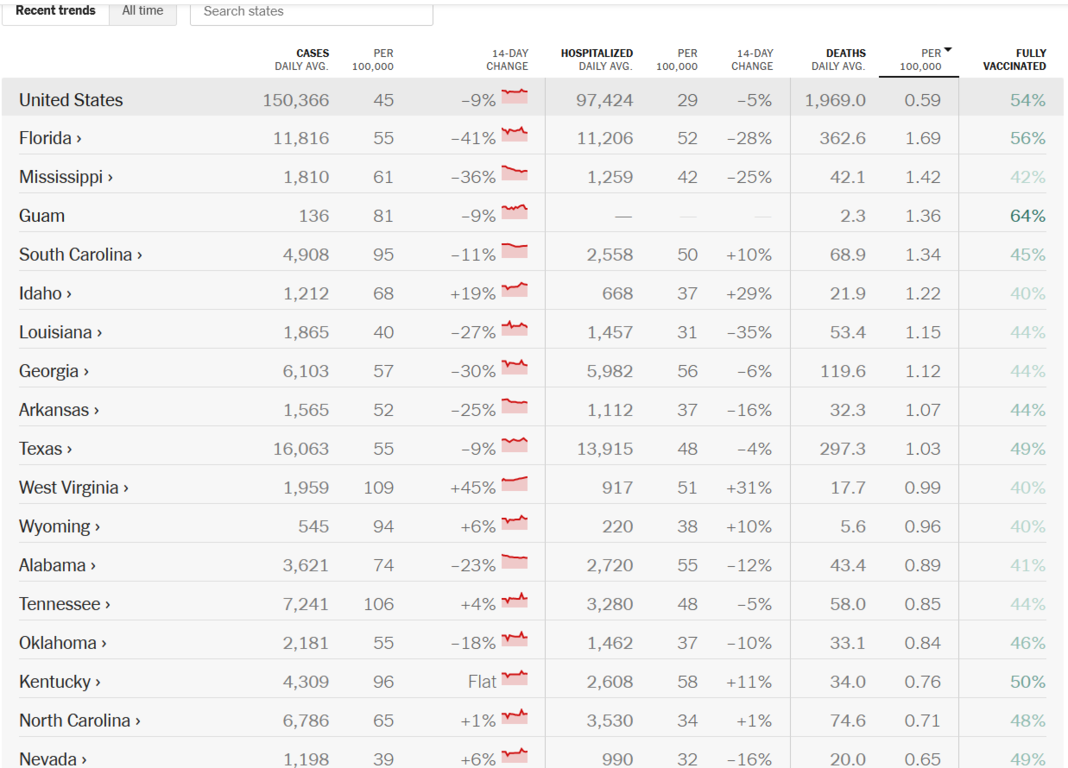Image resolution: width=1068 pixels, height=768 pixels.
Task: Open the Mississippi state link
Action: 66,177
